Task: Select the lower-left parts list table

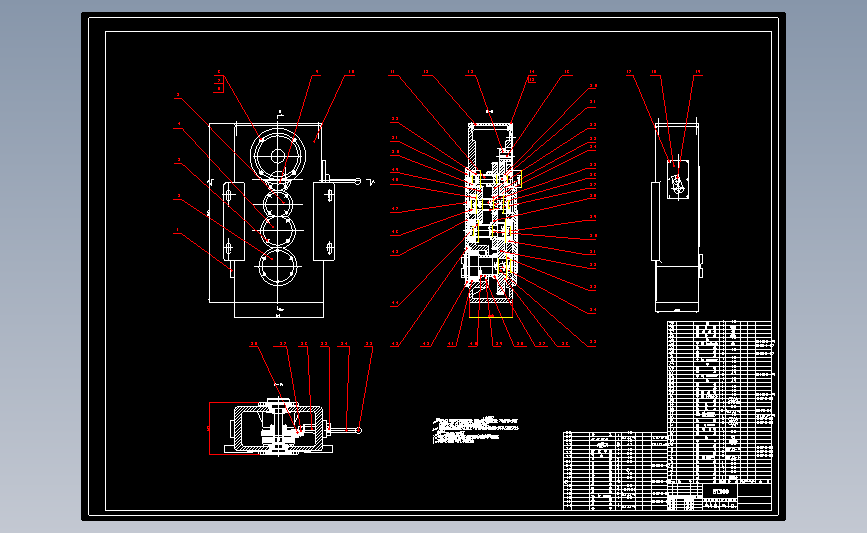Action: [x=615, y=471]
